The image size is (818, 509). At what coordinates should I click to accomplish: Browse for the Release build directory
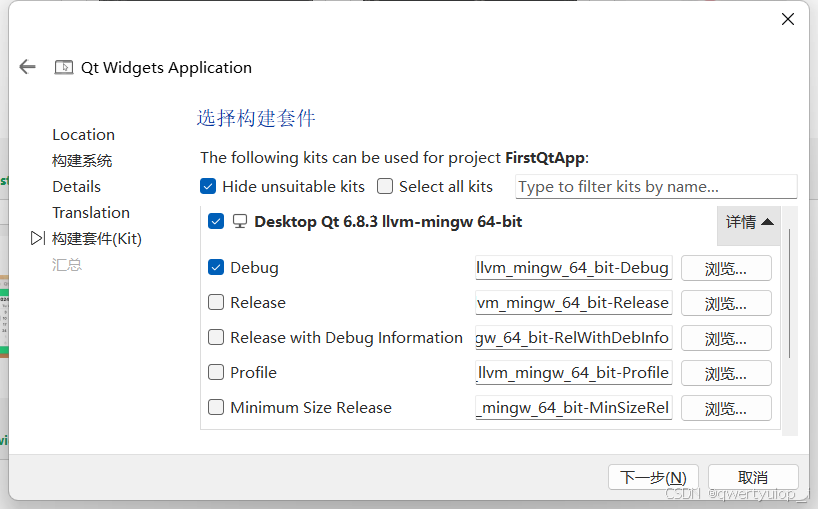coord(726,303)
